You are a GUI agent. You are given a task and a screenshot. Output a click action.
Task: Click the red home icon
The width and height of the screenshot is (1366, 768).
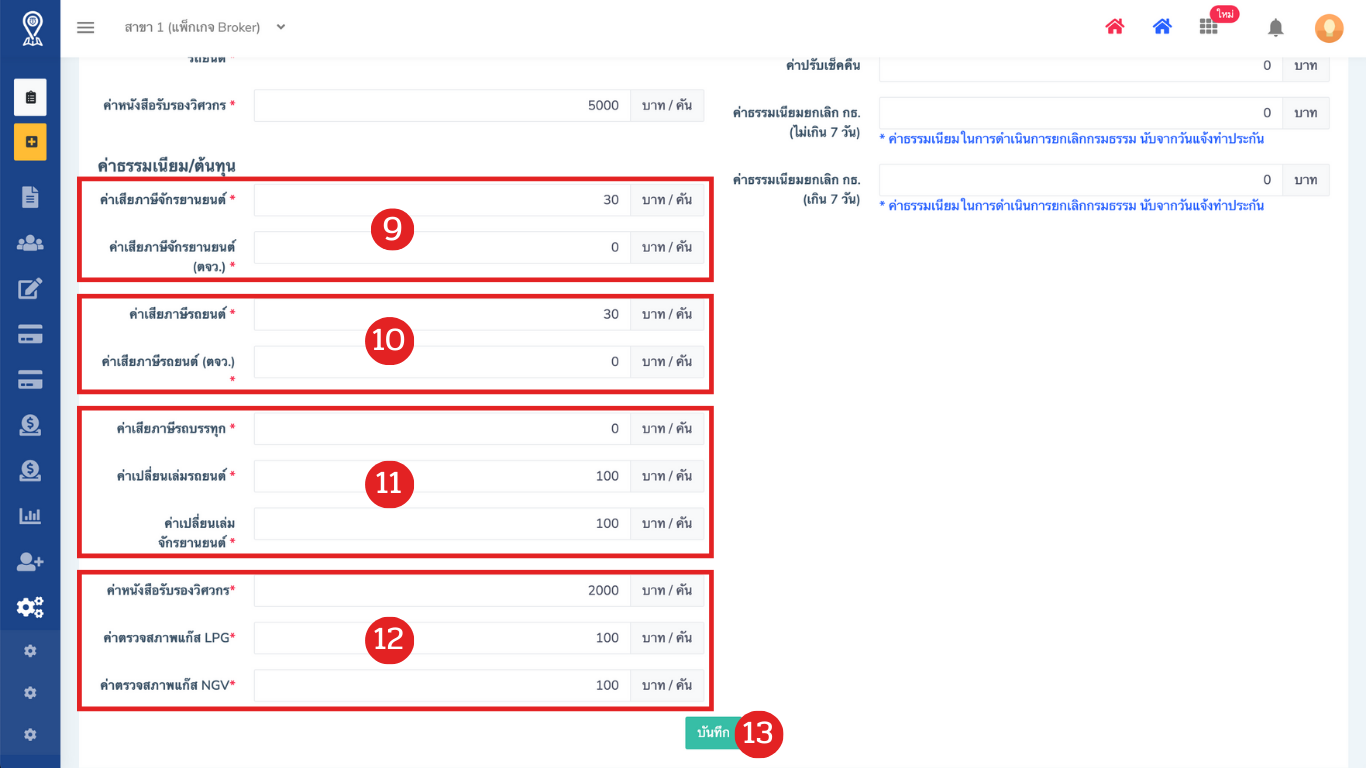[1115, 27]
